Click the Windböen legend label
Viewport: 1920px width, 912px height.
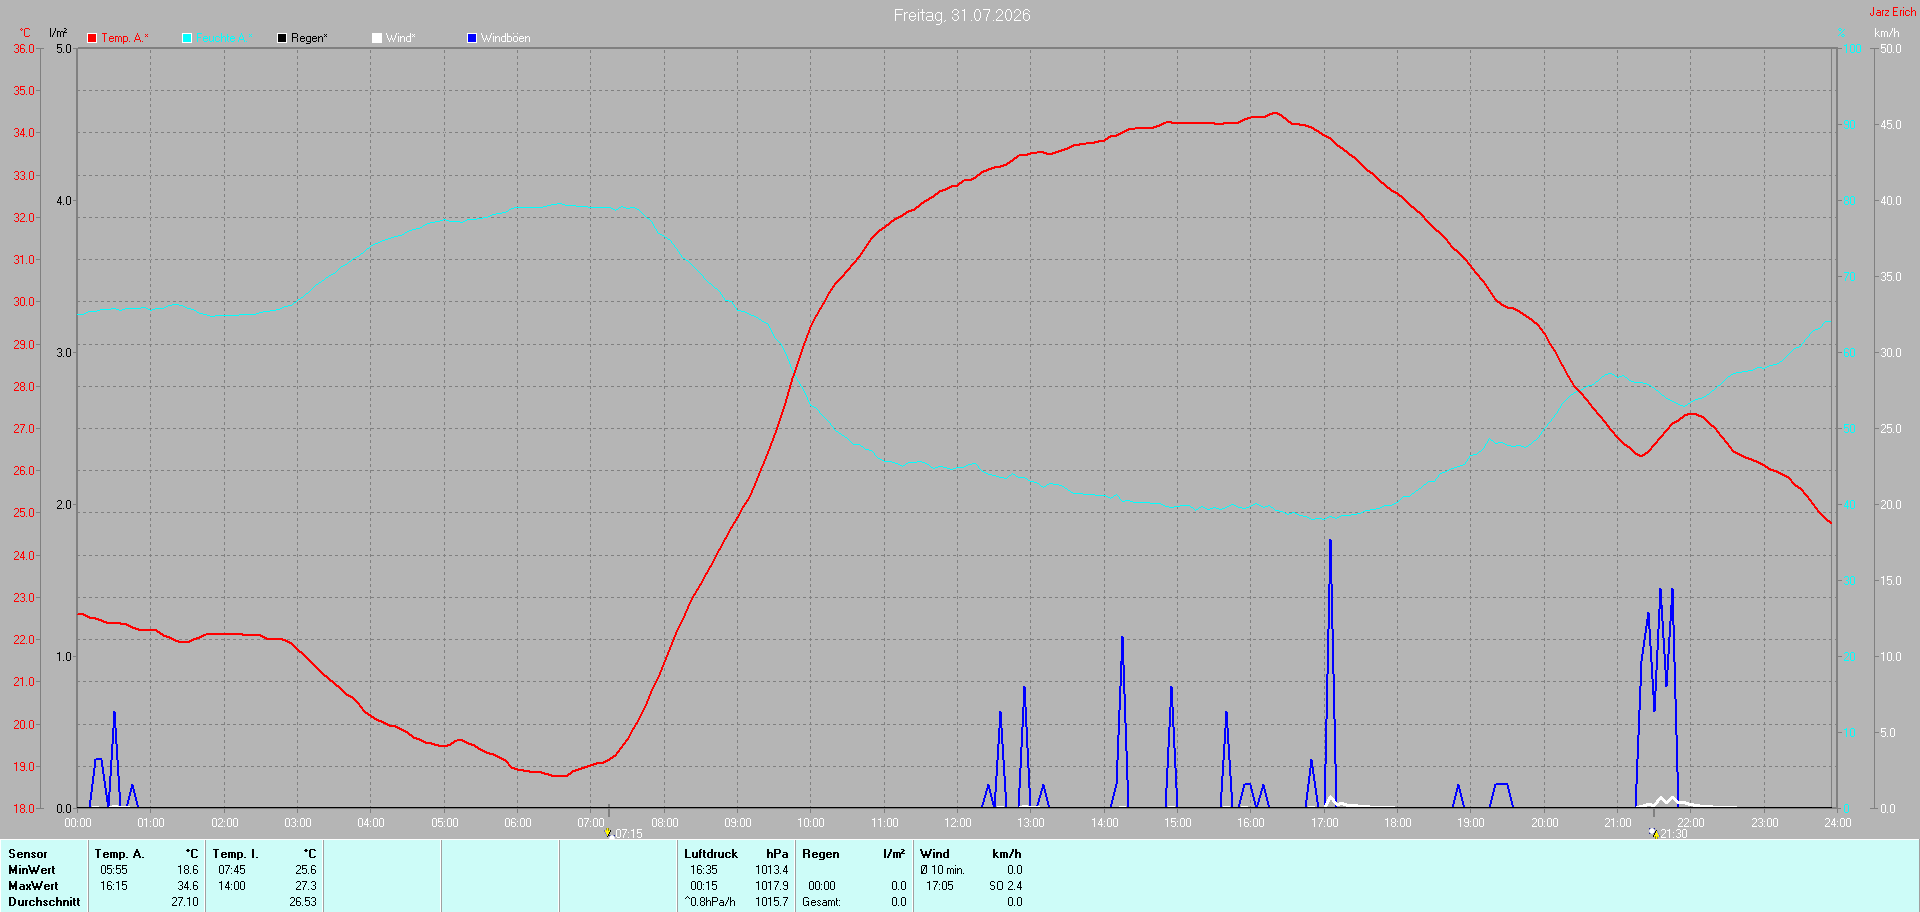(506, 38)
